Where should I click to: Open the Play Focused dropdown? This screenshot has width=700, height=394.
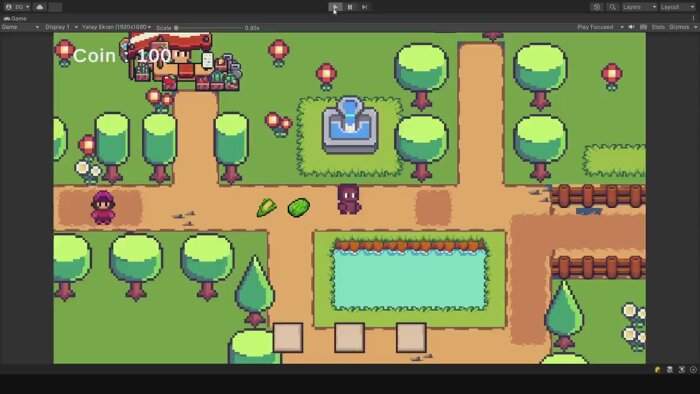tap(600, 27)
